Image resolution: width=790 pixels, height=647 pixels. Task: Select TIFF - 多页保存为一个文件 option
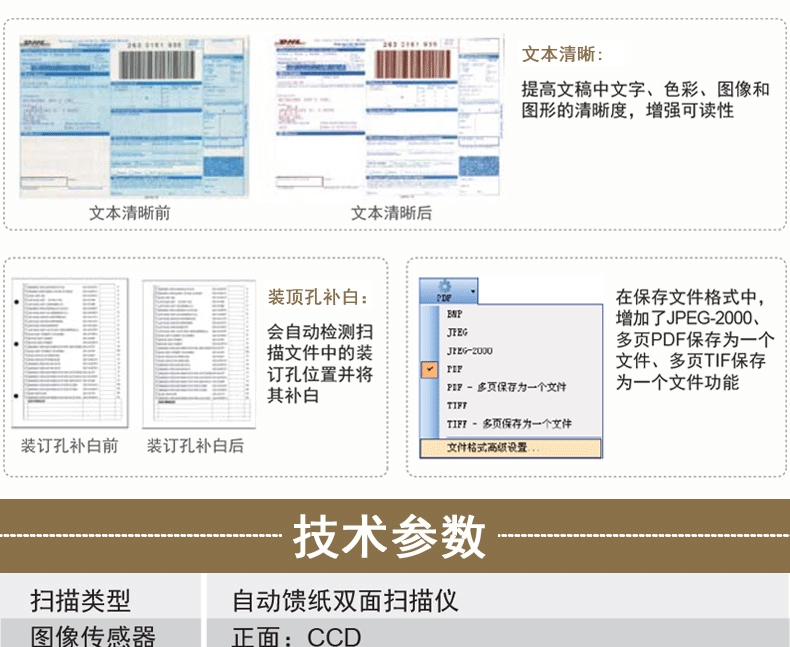(x=509, y=424)
